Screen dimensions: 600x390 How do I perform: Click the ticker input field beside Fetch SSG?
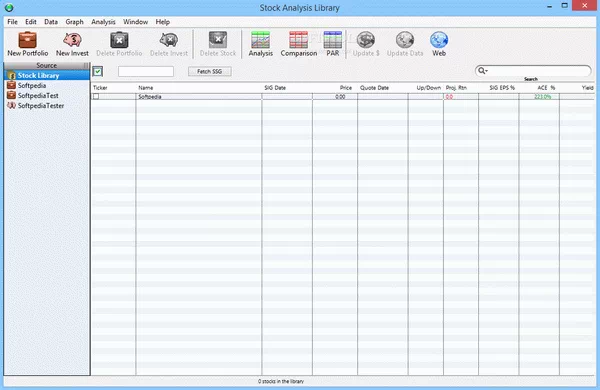point(146,72)
